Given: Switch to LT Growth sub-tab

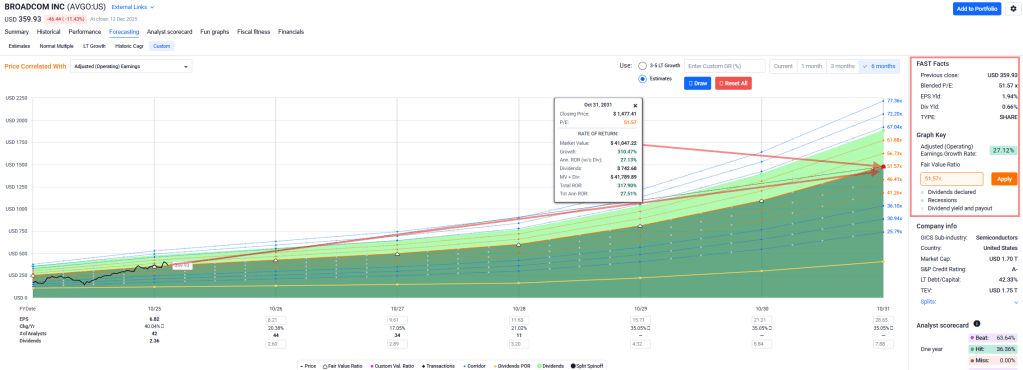Looking at the screenshot, I should (x=95, y=46).
